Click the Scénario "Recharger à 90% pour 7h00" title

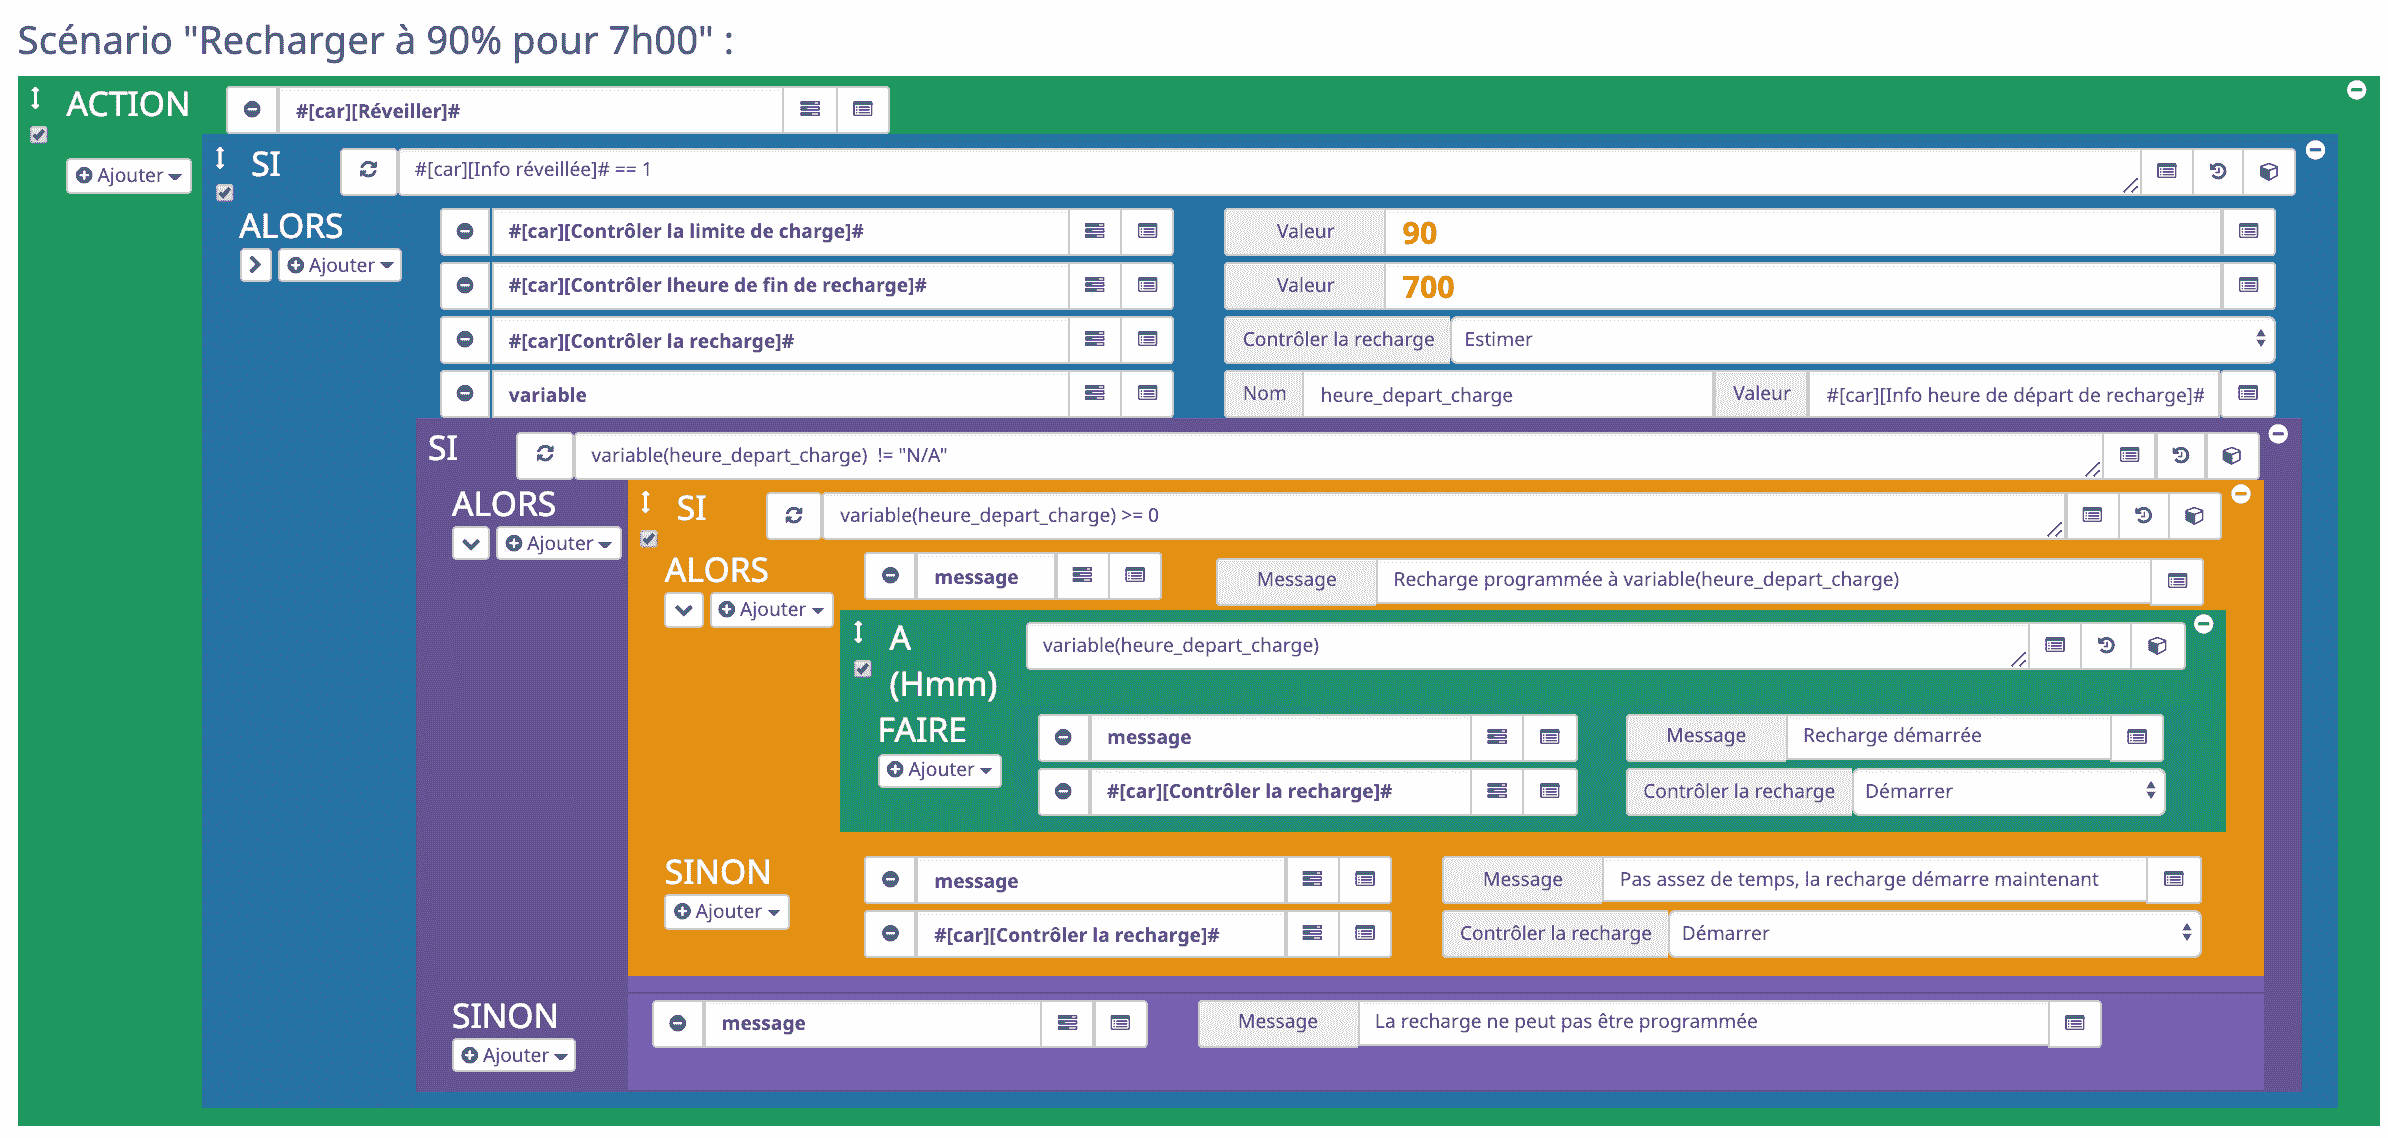point(375,40)
